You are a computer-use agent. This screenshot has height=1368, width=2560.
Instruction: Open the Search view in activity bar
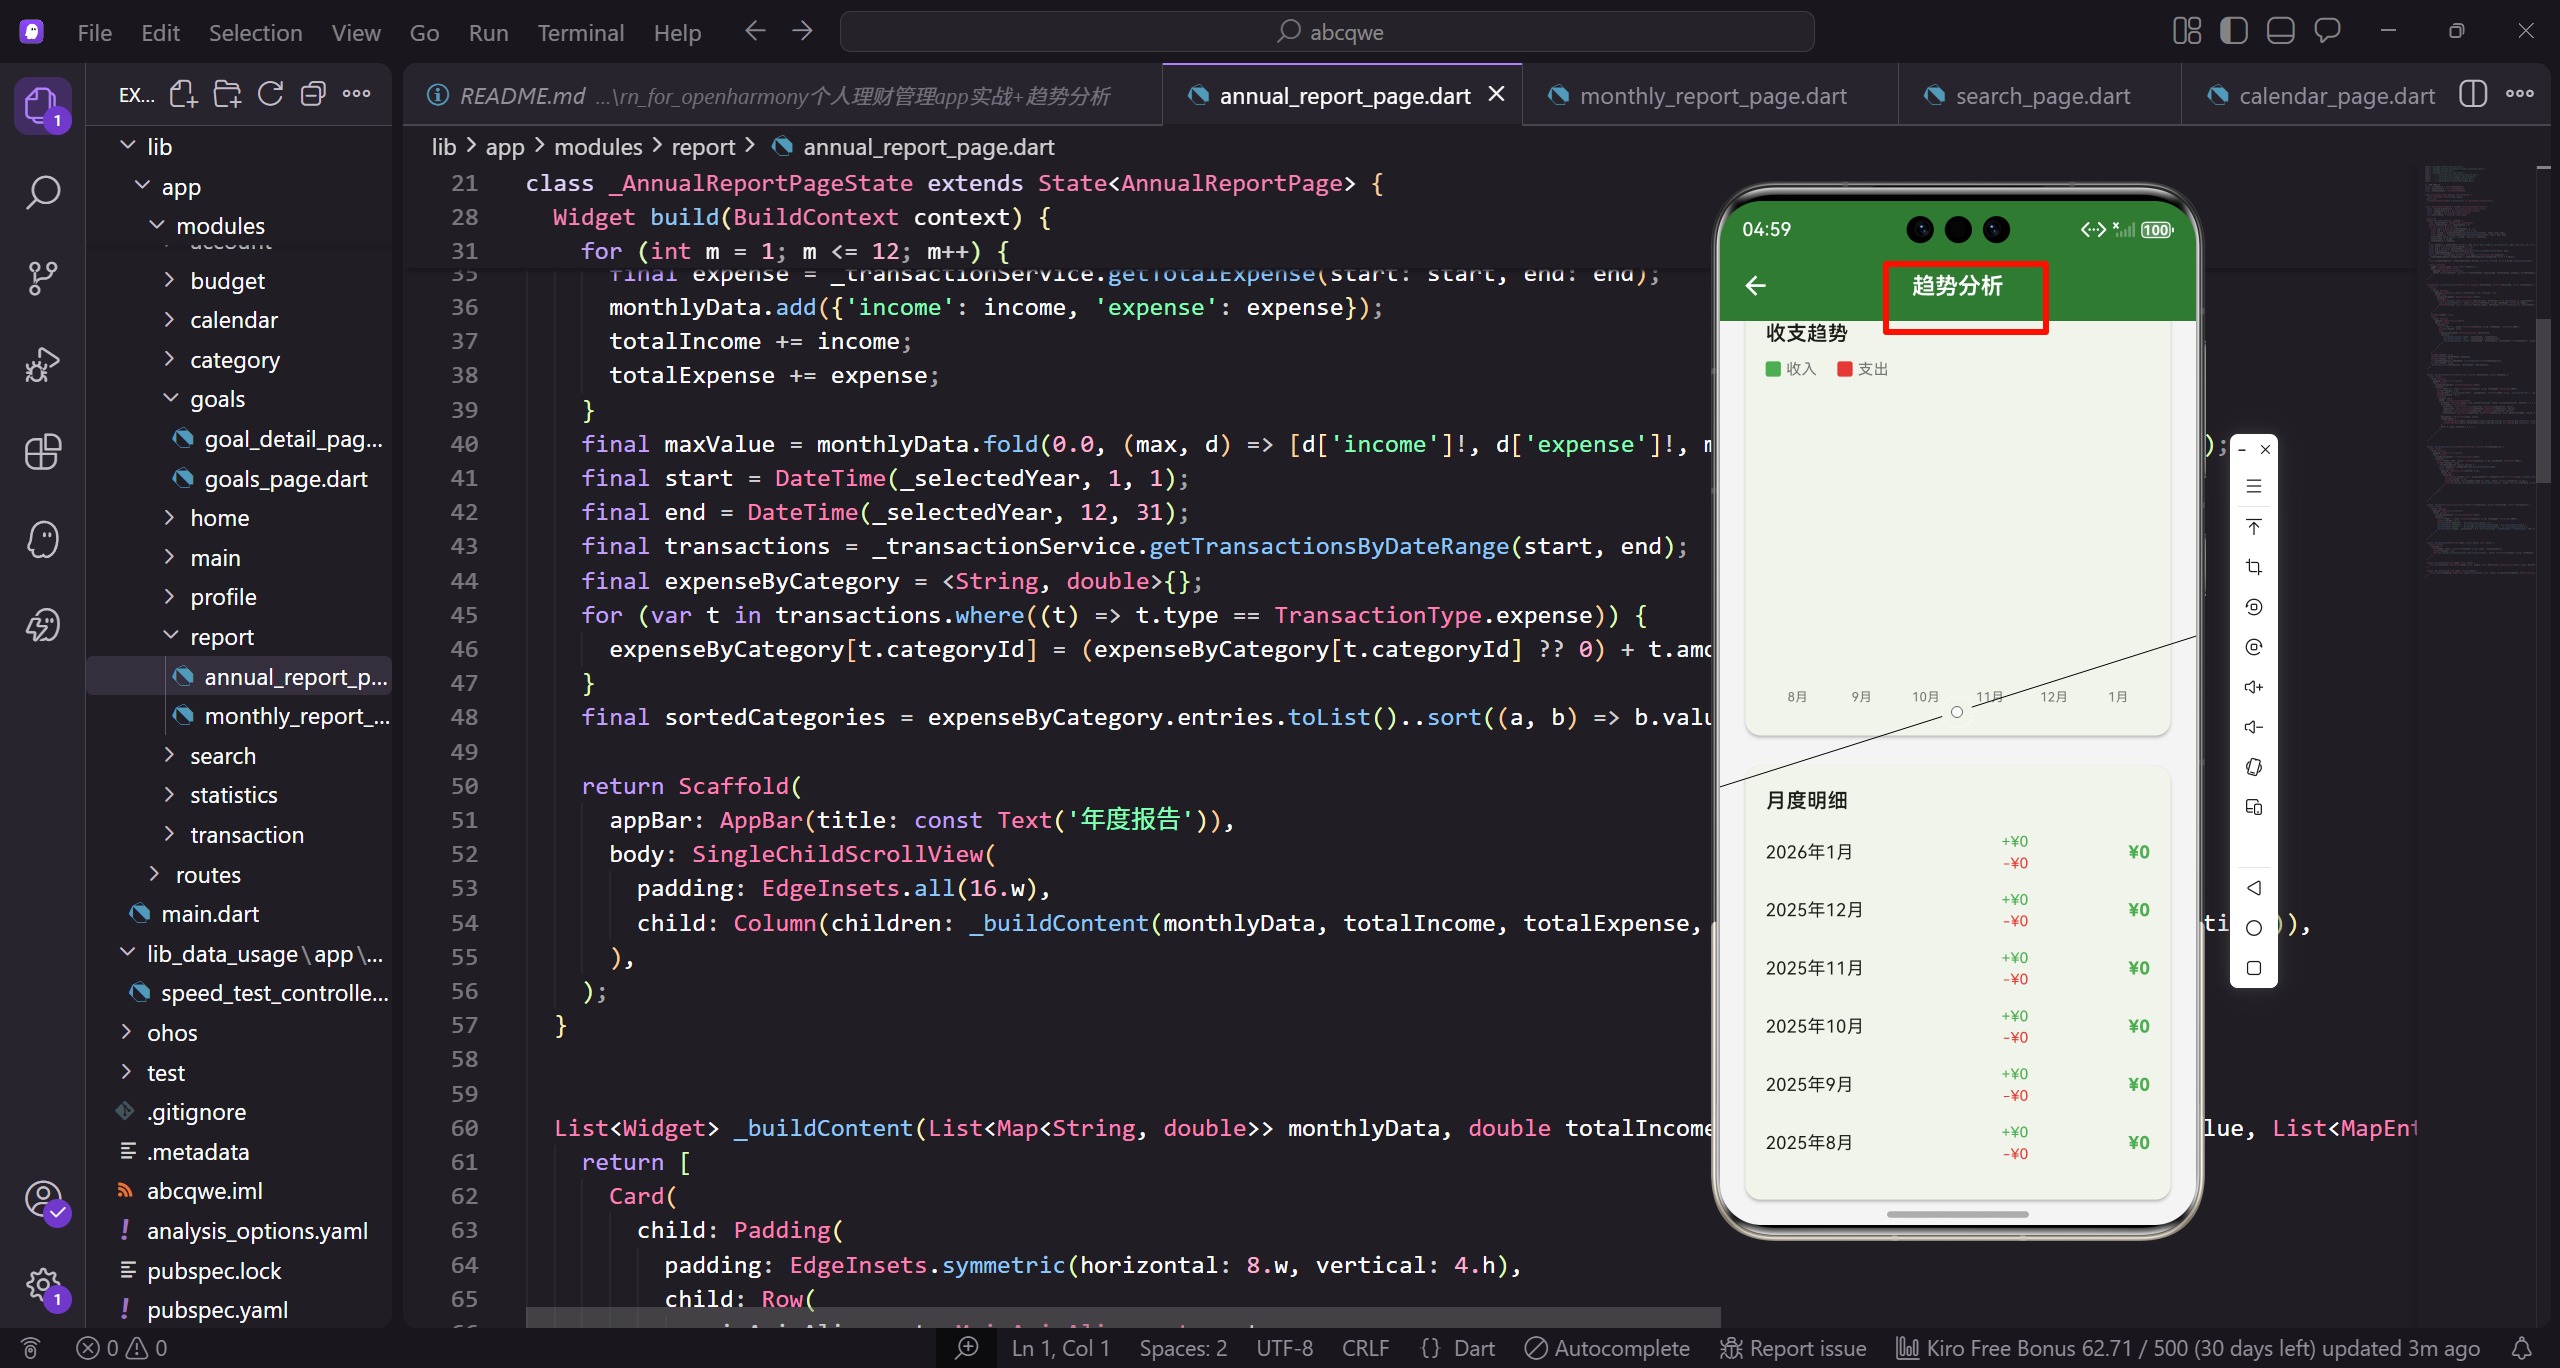[43, 192]
